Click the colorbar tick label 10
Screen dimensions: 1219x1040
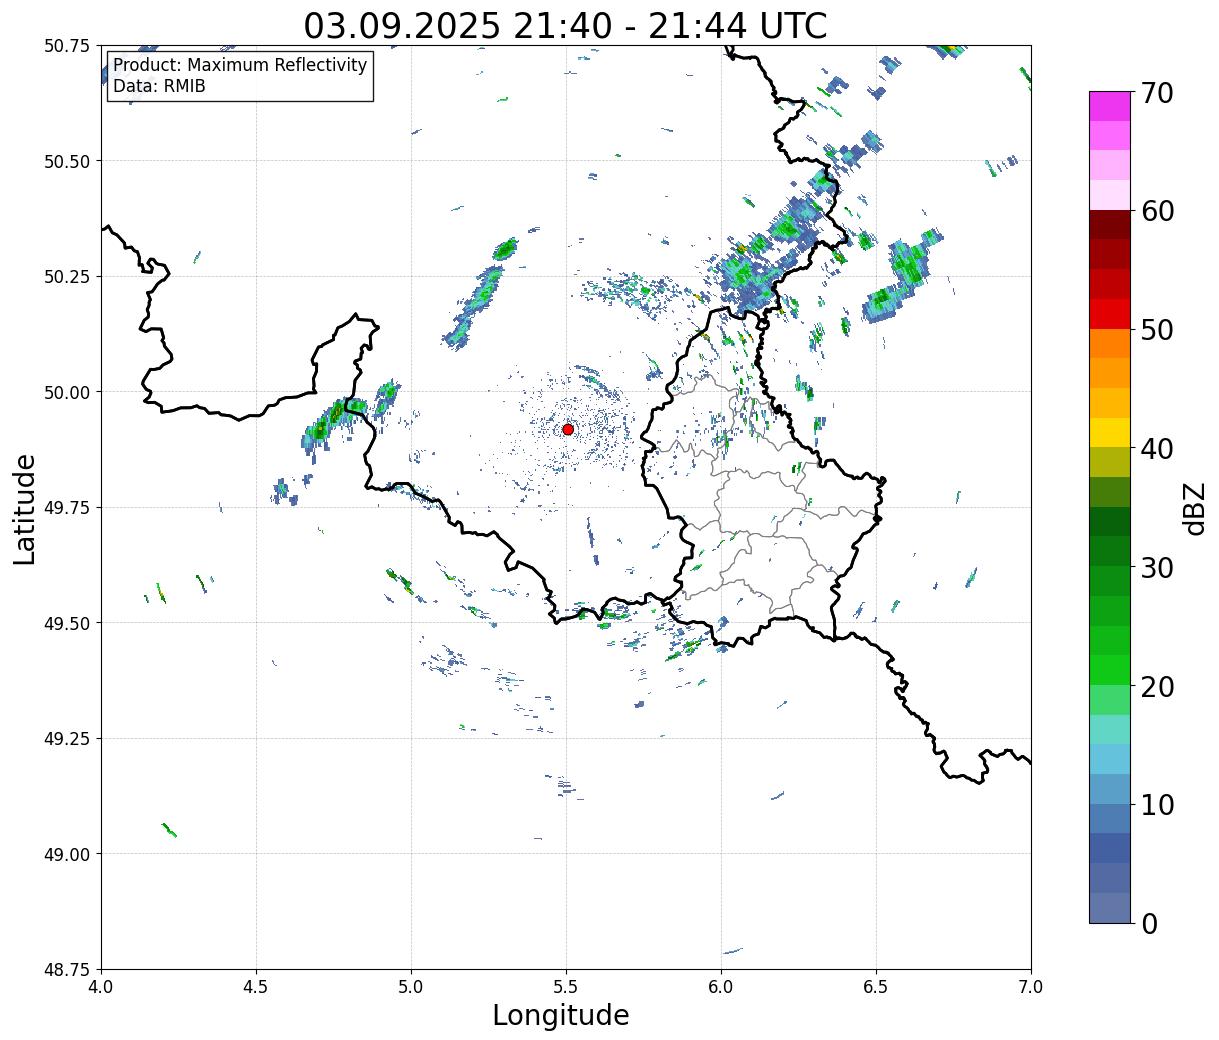(x=1156, y=805)
